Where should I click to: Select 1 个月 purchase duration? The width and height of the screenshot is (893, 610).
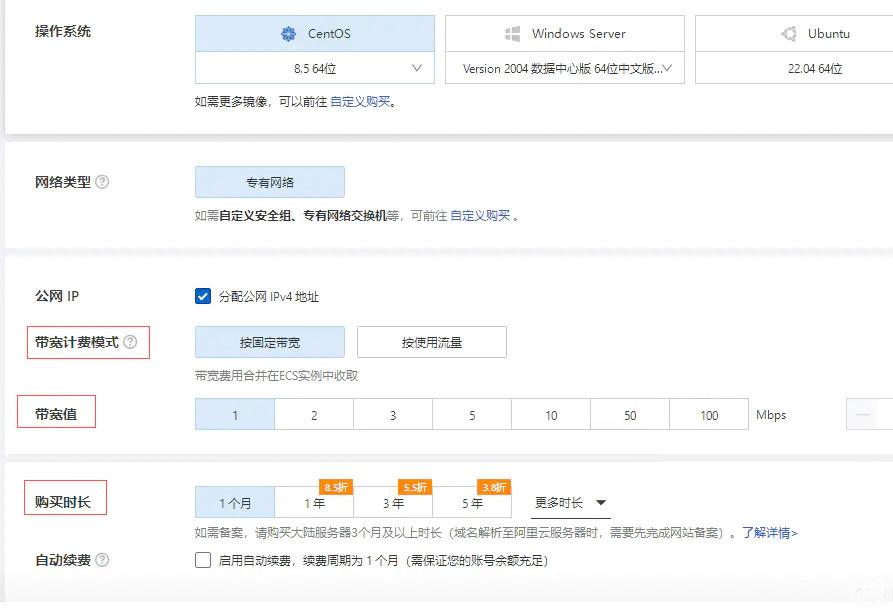[235, 502]
